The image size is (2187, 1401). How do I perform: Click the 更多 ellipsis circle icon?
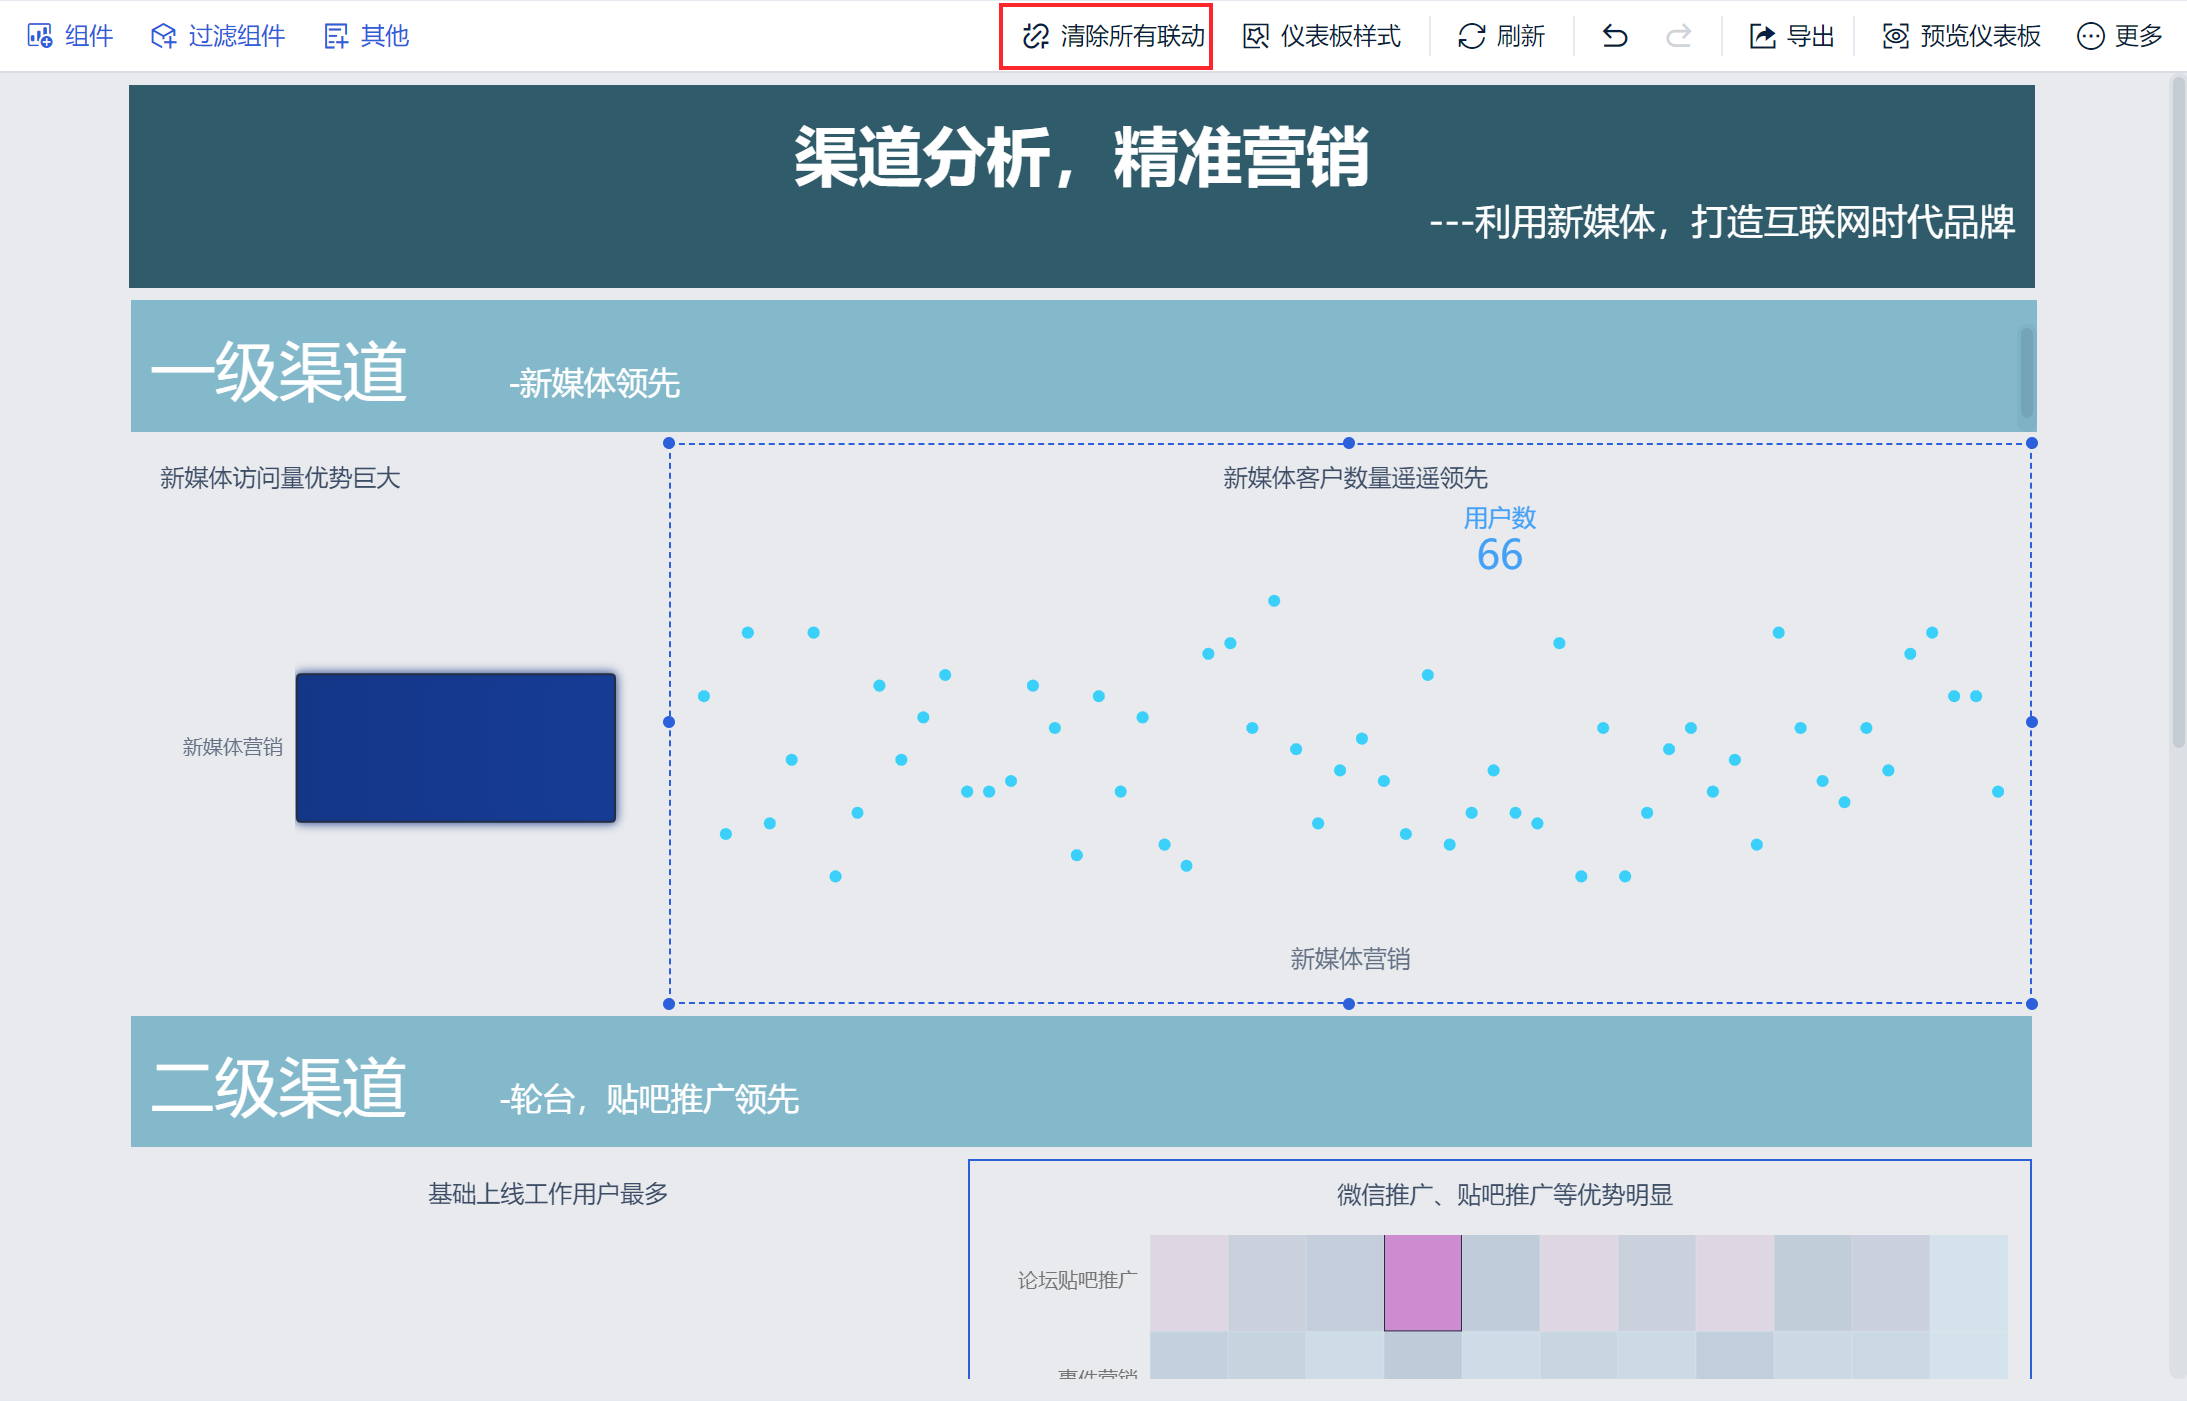2090,36
